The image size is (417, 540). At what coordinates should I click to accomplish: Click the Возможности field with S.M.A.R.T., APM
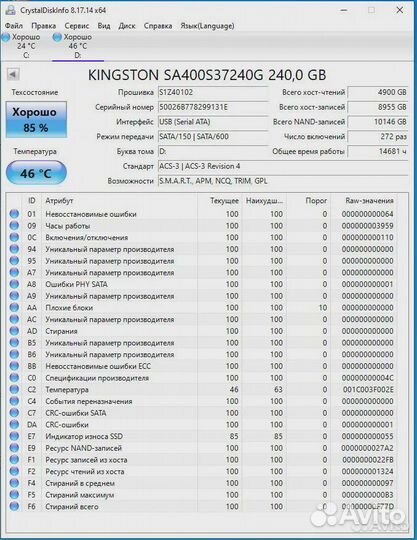pos(283,181)
